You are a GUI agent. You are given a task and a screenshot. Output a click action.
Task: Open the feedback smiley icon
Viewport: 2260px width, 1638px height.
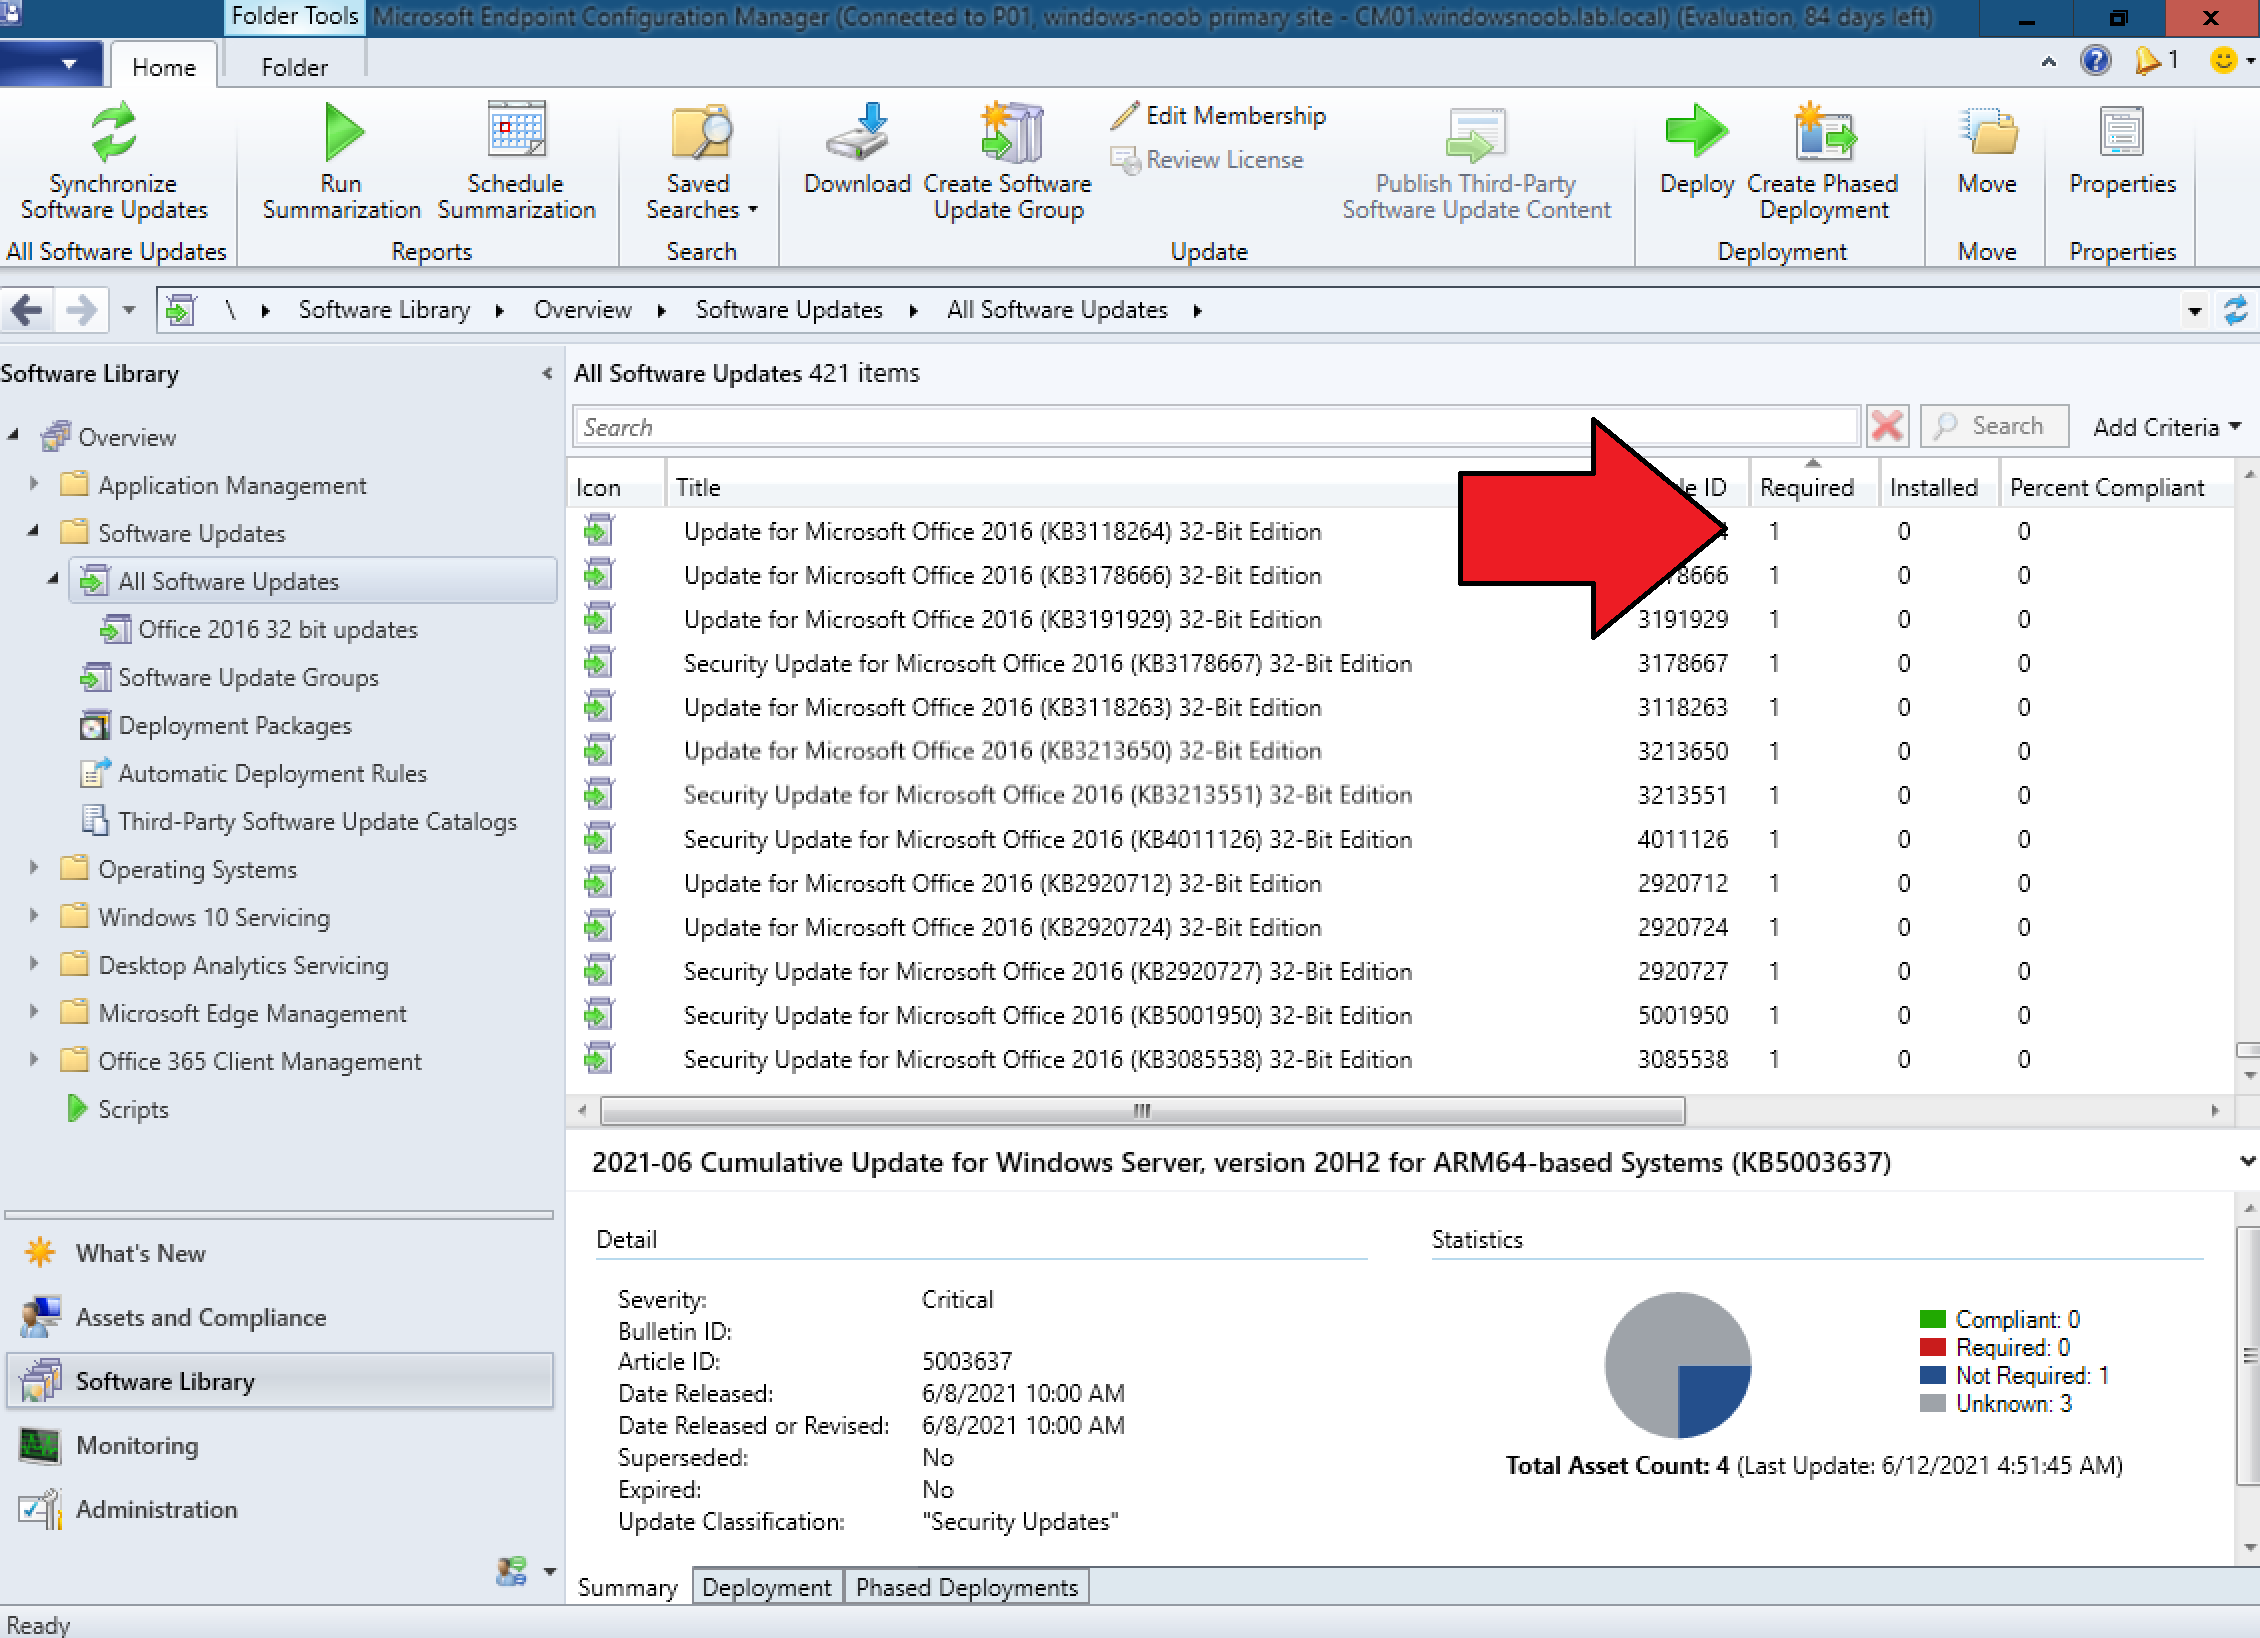click(x=2222, y=61)
